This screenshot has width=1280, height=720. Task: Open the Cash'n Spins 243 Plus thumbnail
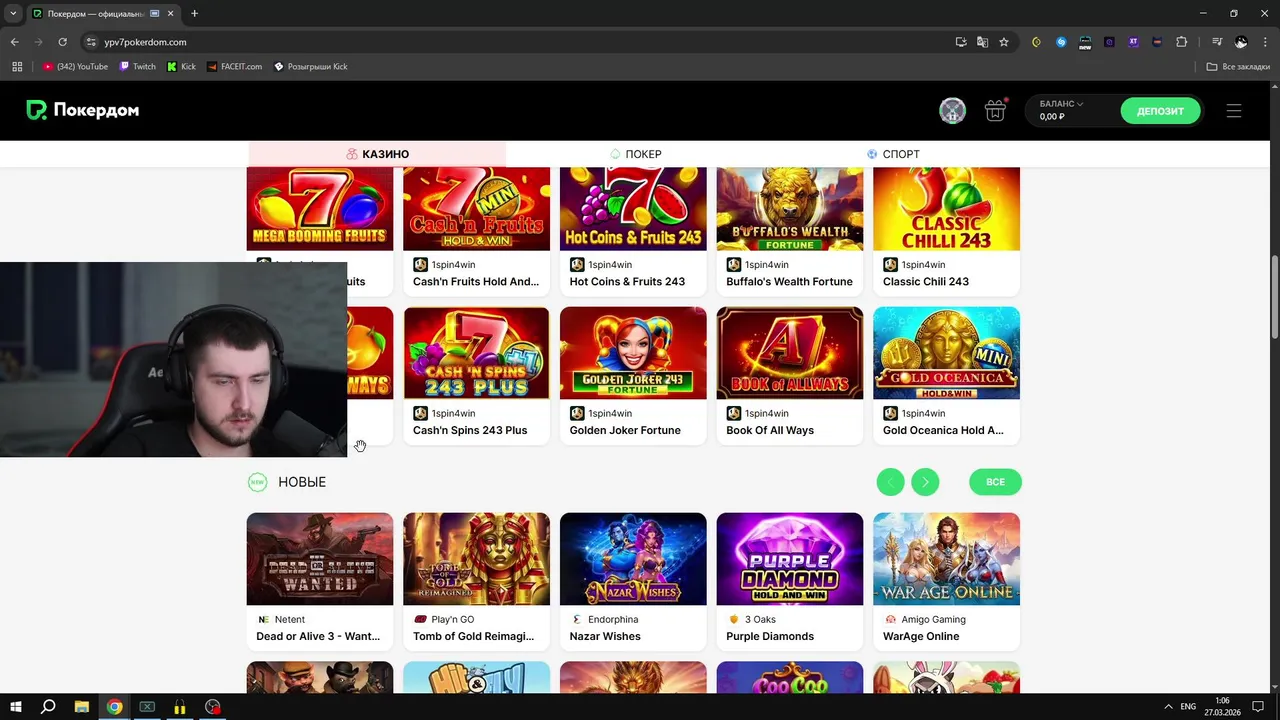[x=476, y=353]
